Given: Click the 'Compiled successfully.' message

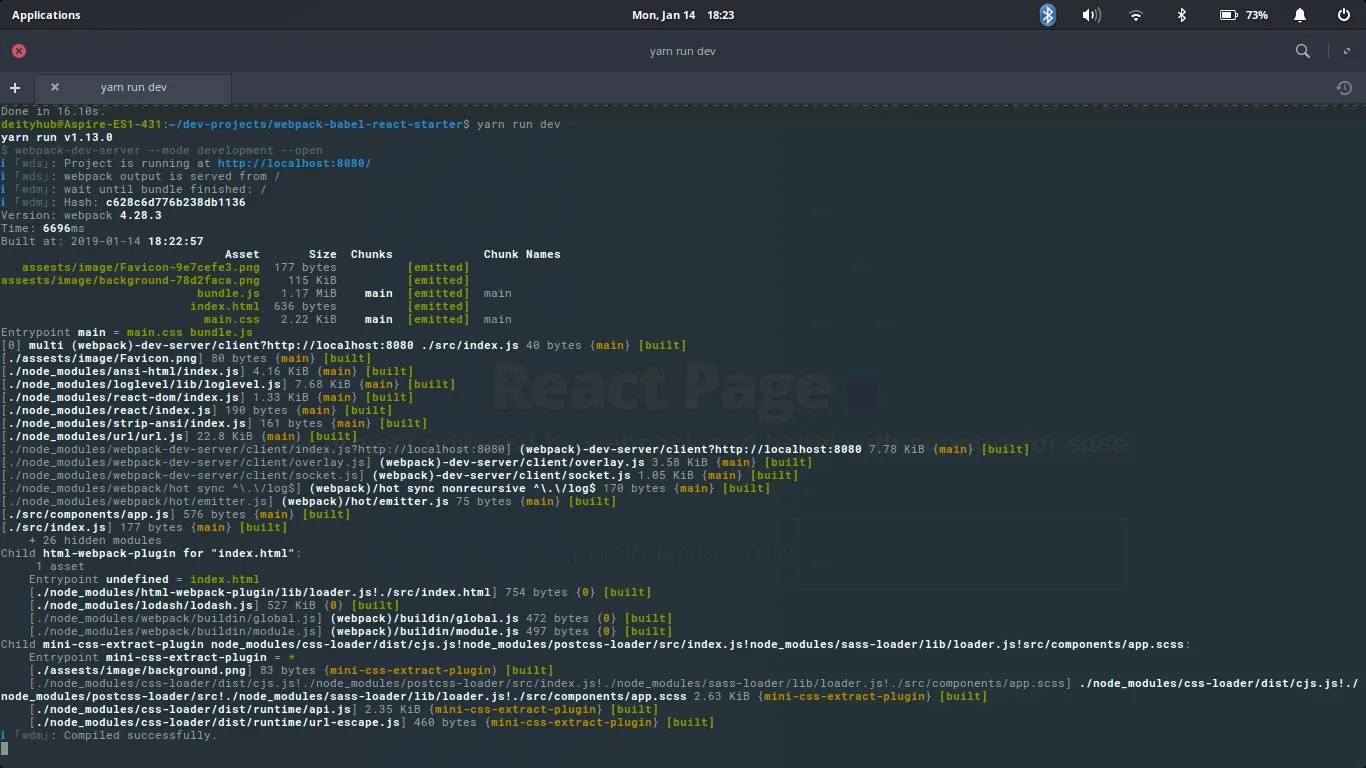Looking at the screenshot, I should click(140, 735).
